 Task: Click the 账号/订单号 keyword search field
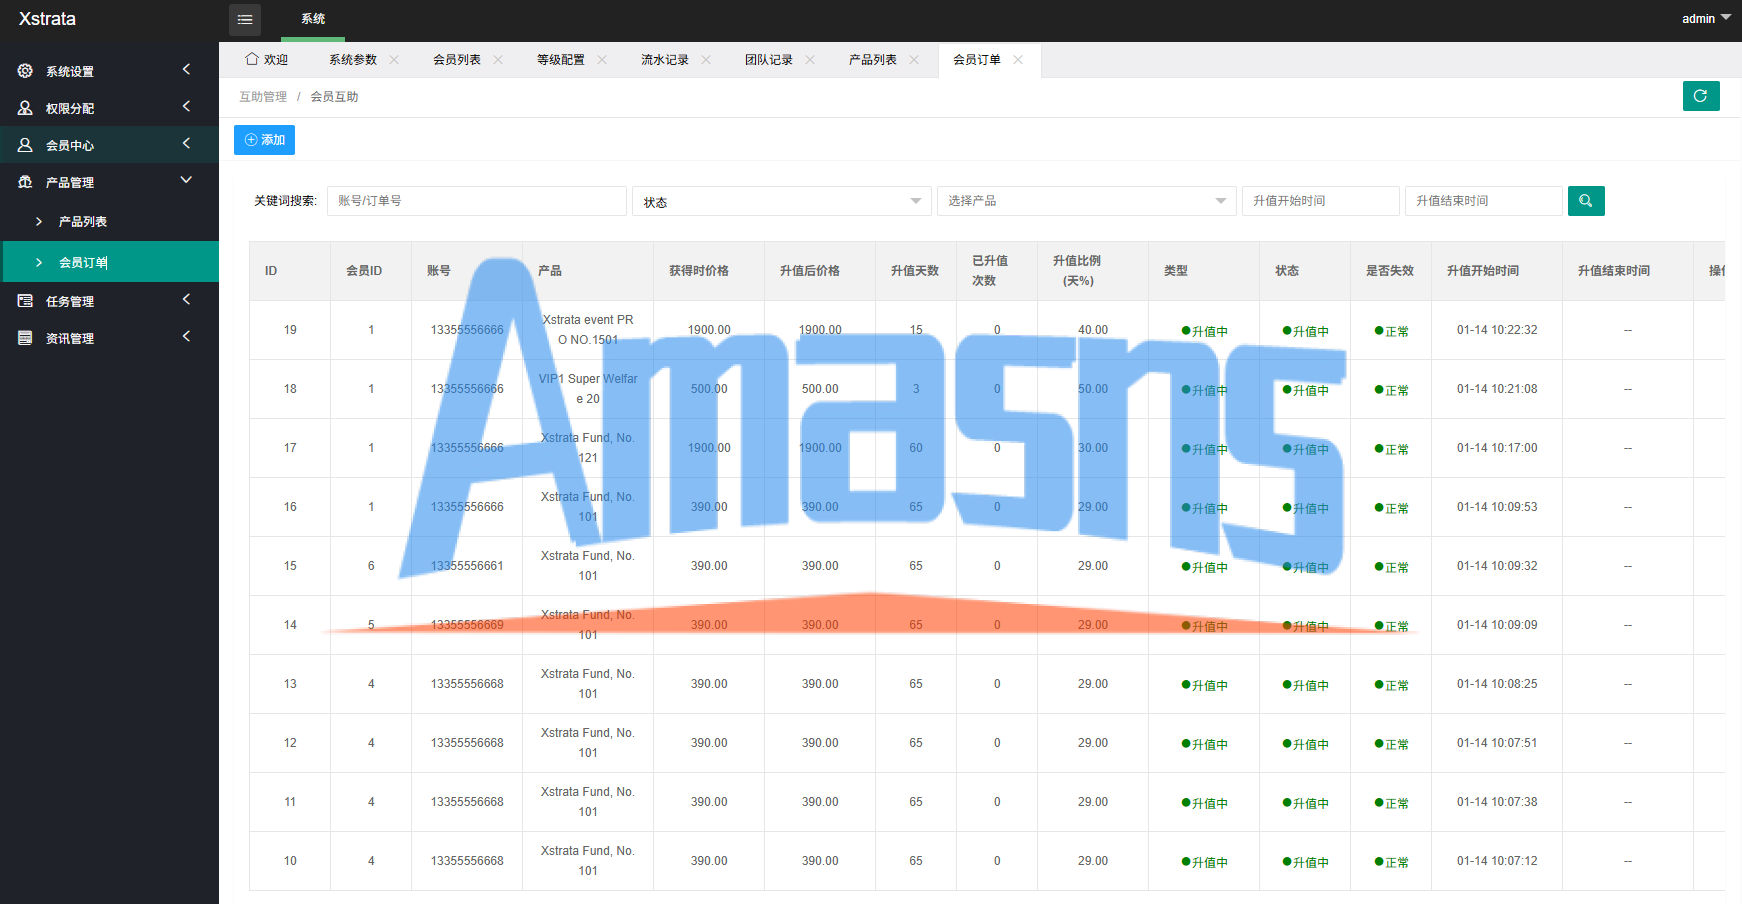click(x=477, y=201)
